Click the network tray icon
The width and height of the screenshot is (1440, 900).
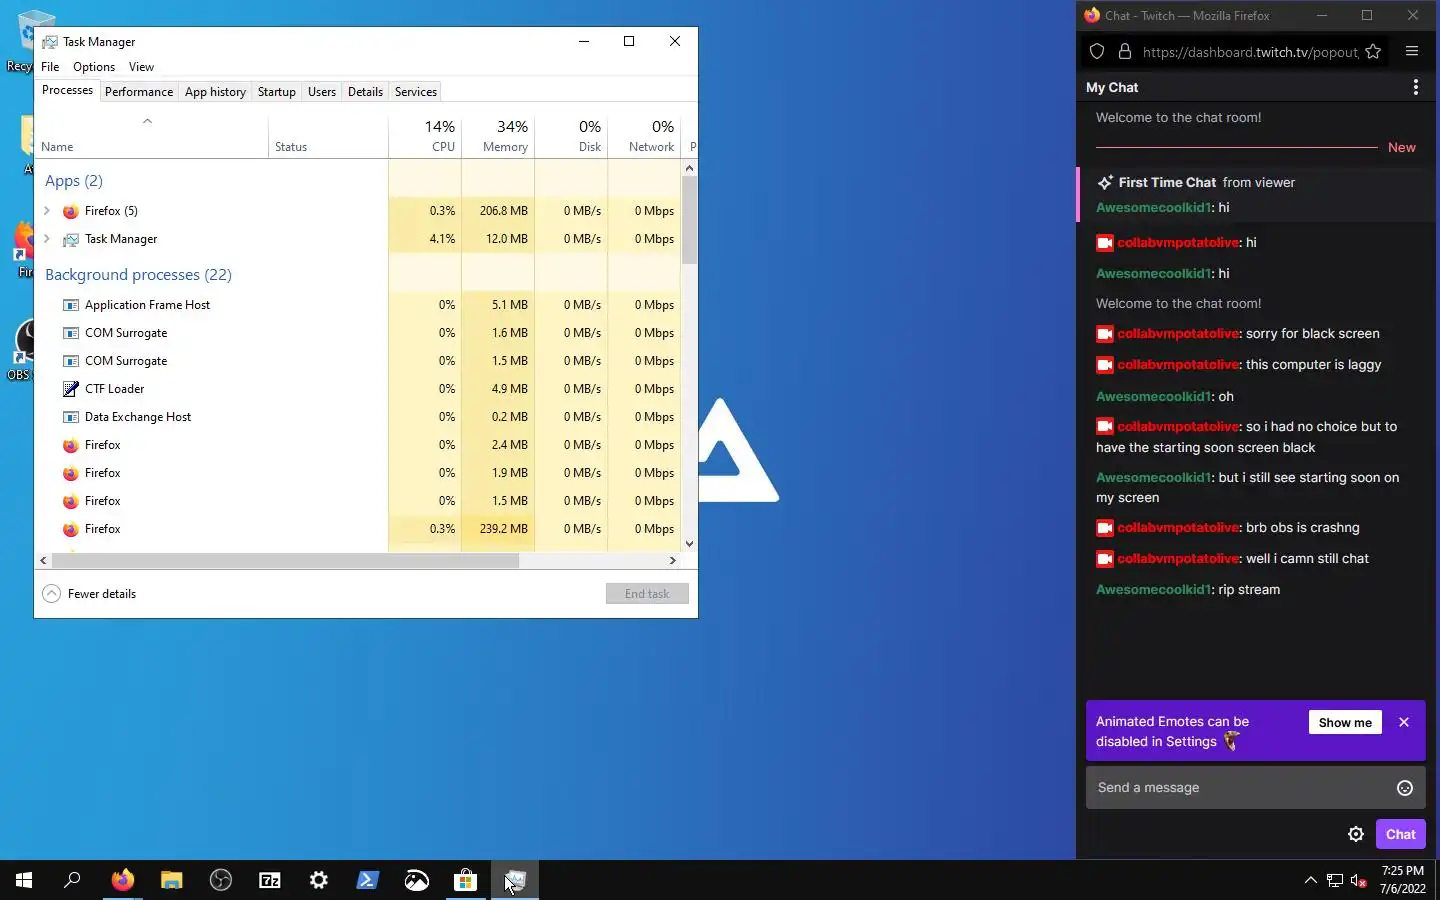click(1334, 880)
